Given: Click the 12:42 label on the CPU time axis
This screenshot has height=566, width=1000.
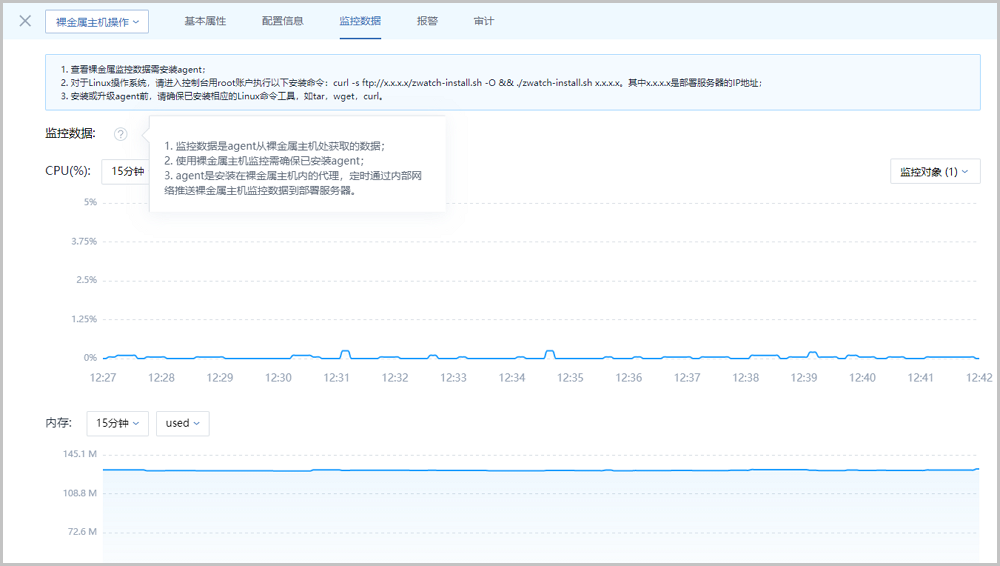Looking at the screenshot, I should click(x=978, y=378).
